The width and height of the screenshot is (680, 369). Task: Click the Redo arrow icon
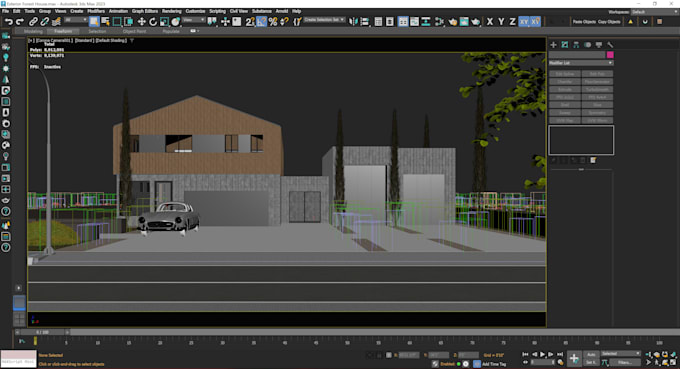[20, 22]
